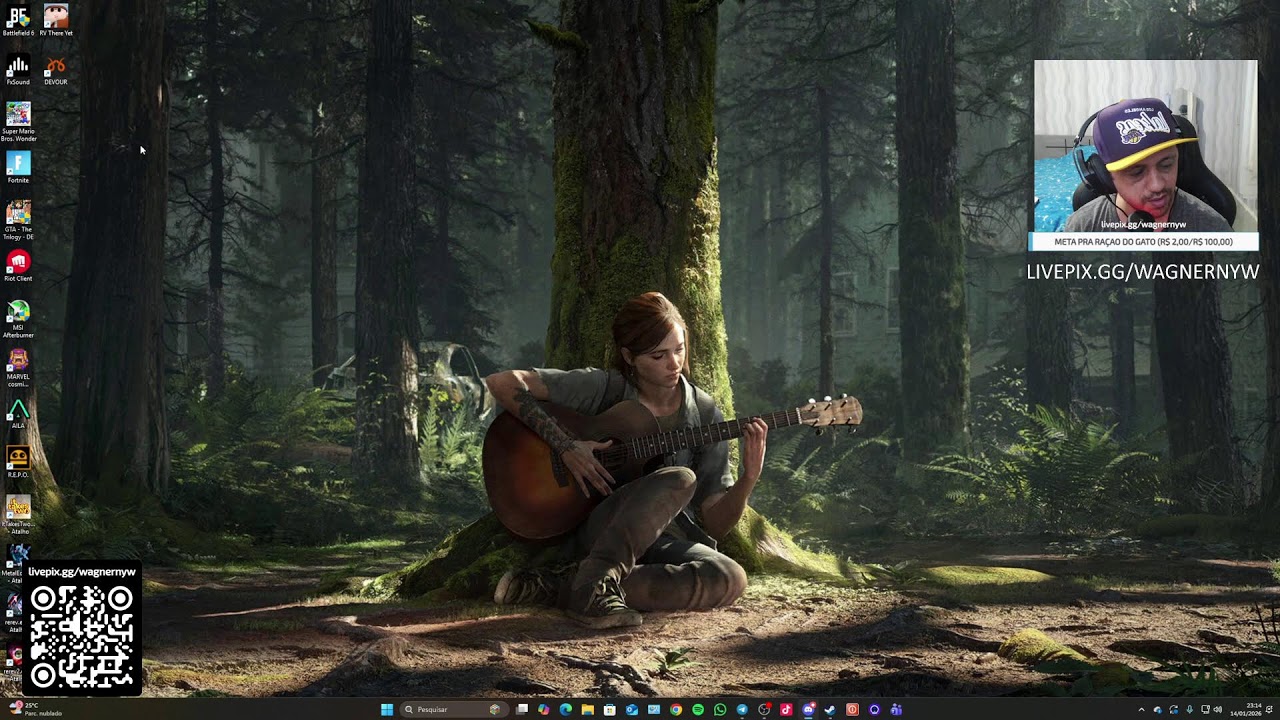
Task: Select the Super Mario Bros. Wonder icon
Action: 18,122
